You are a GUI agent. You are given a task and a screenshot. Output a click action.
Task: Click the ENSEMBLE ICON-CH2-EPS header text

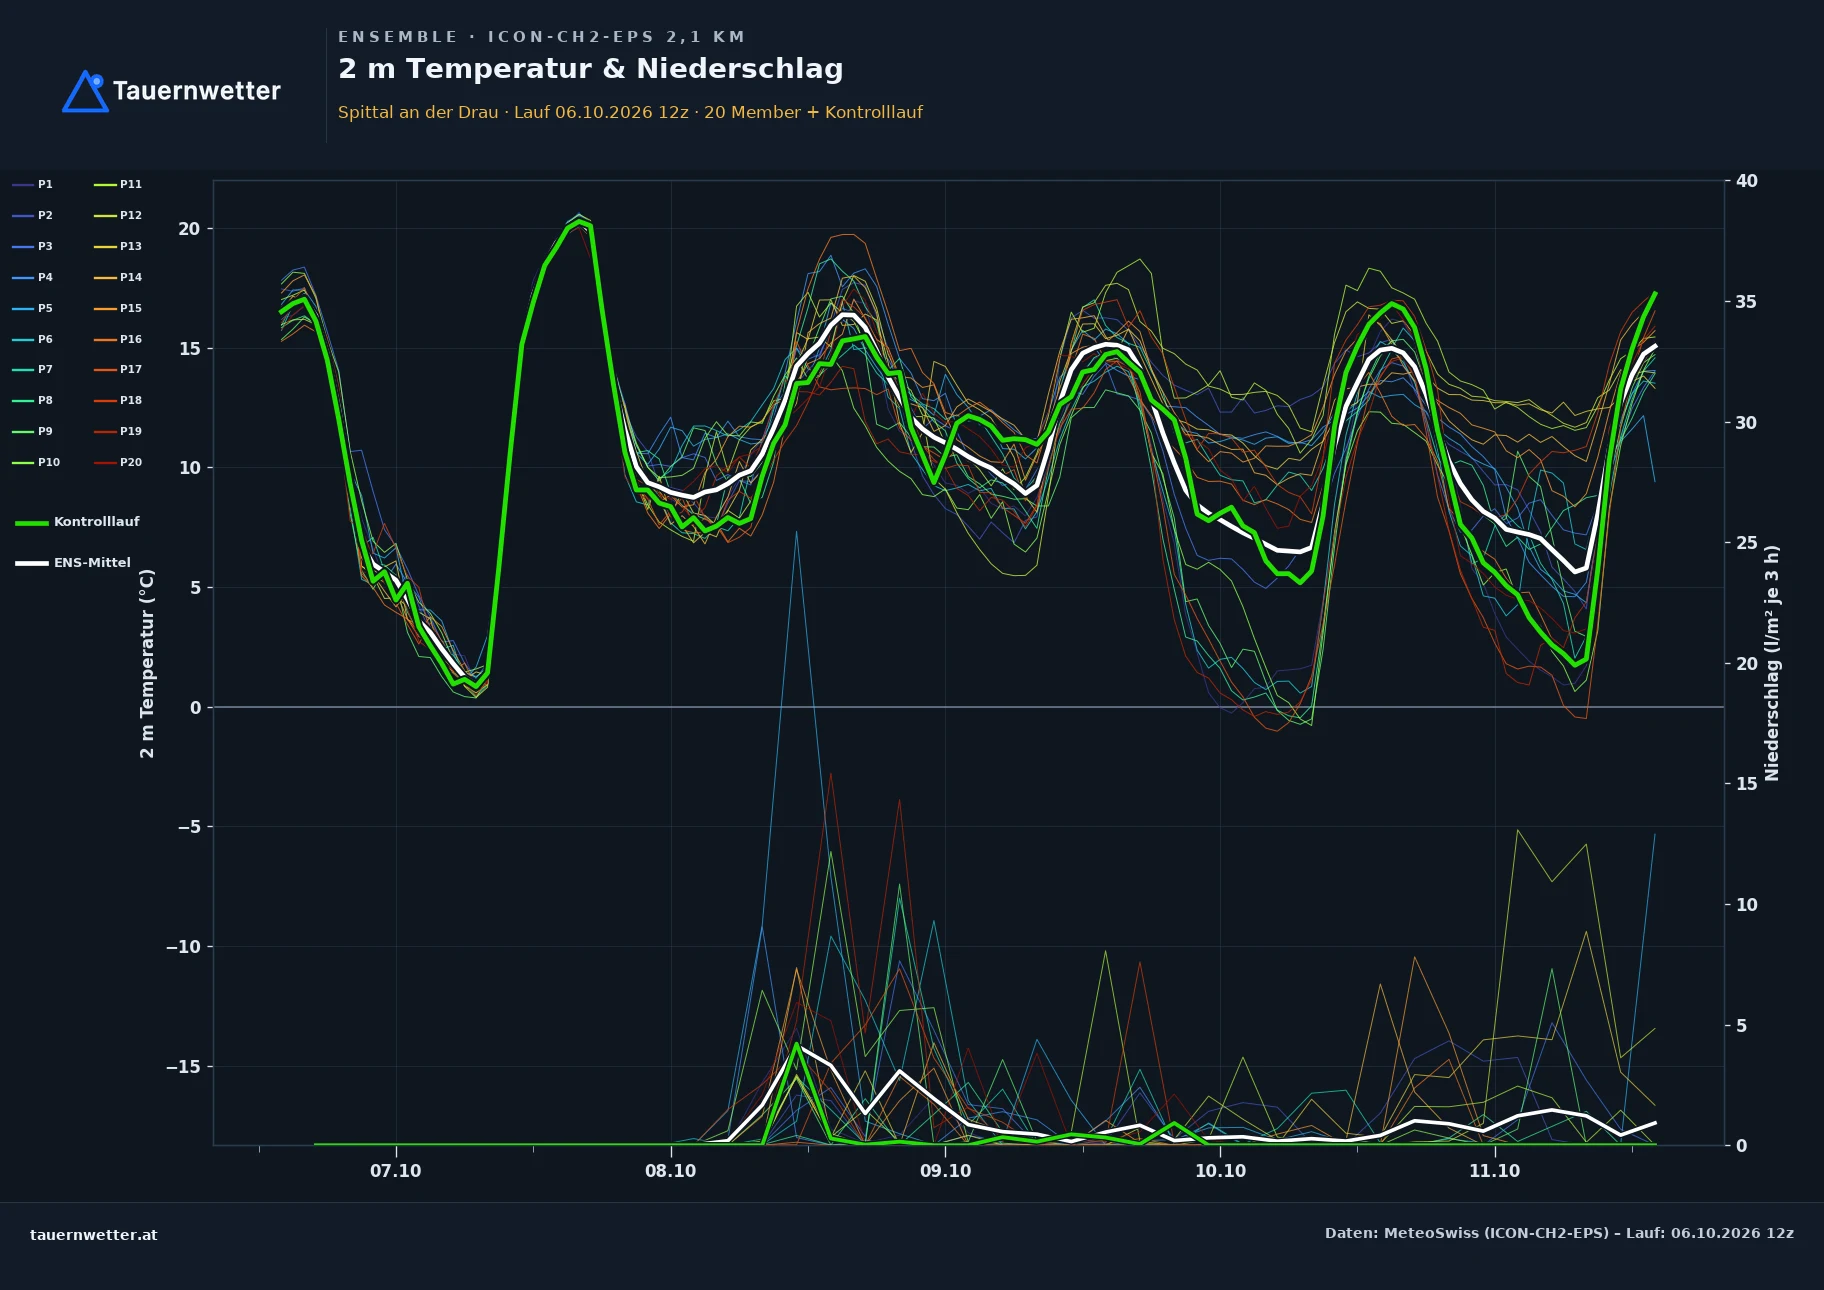pos(541,37)
